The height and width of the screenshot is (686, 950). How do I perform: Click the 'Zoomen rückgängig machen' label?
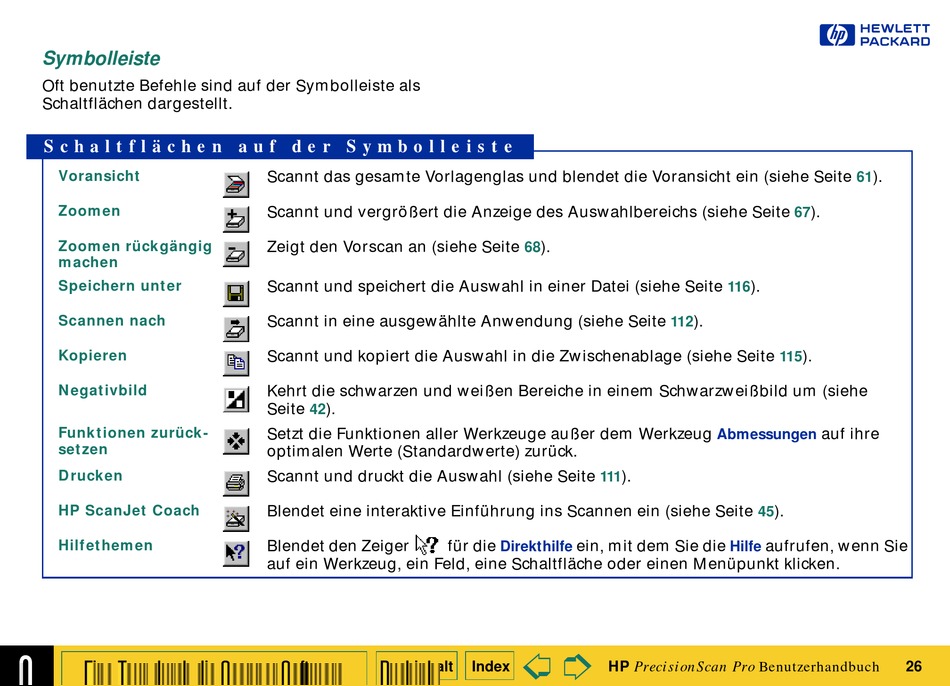click(135, 254)
